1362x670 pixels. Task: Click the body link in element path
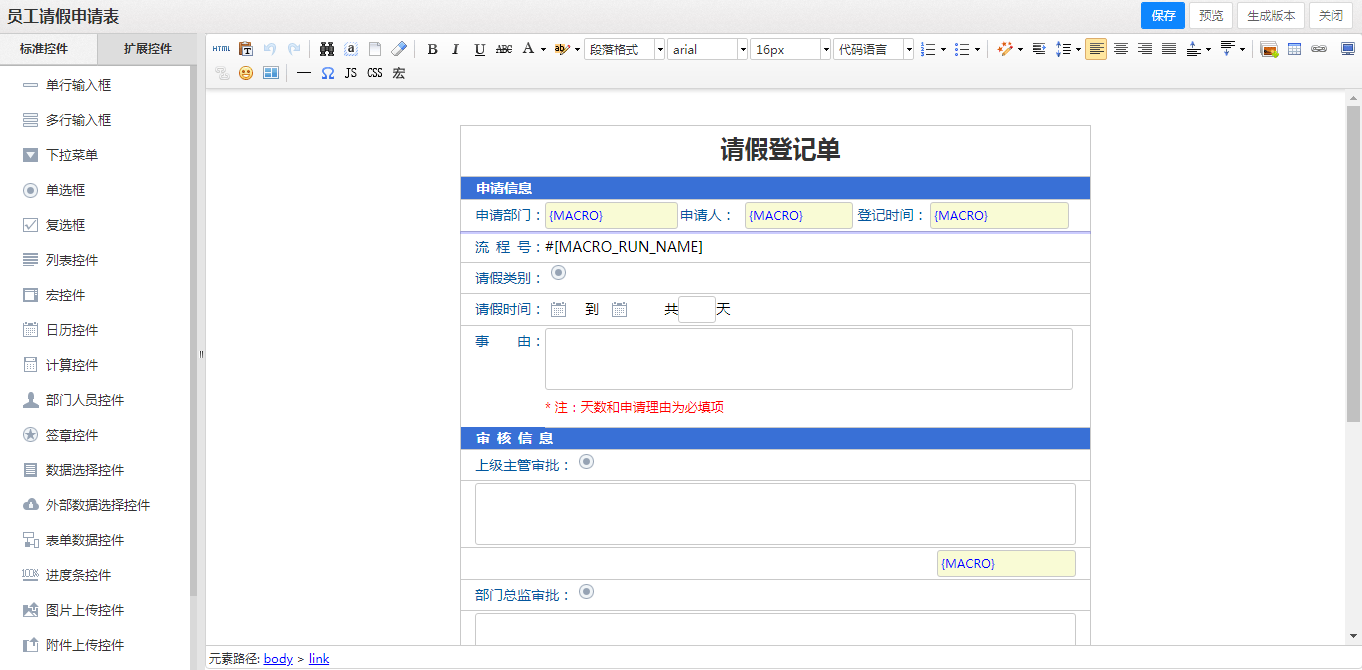click(278, 658)
